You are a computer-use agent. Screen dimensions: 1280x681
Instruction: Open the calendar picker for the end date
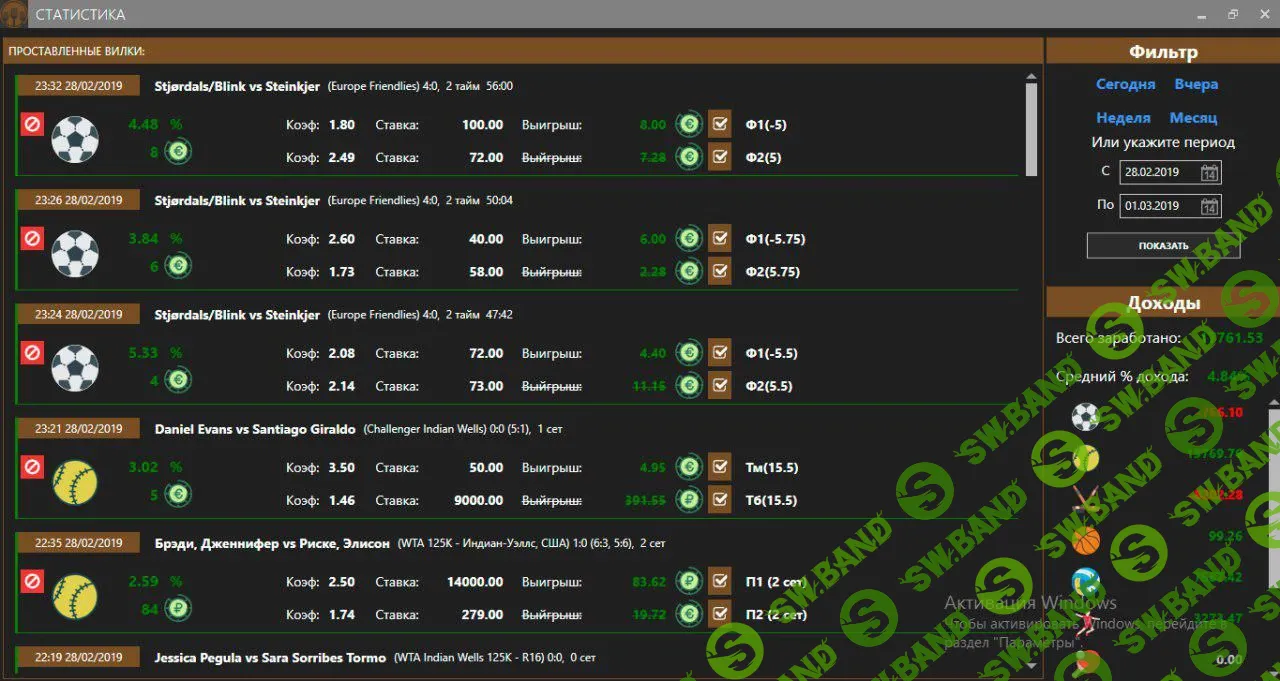(x=1209, y=206)
